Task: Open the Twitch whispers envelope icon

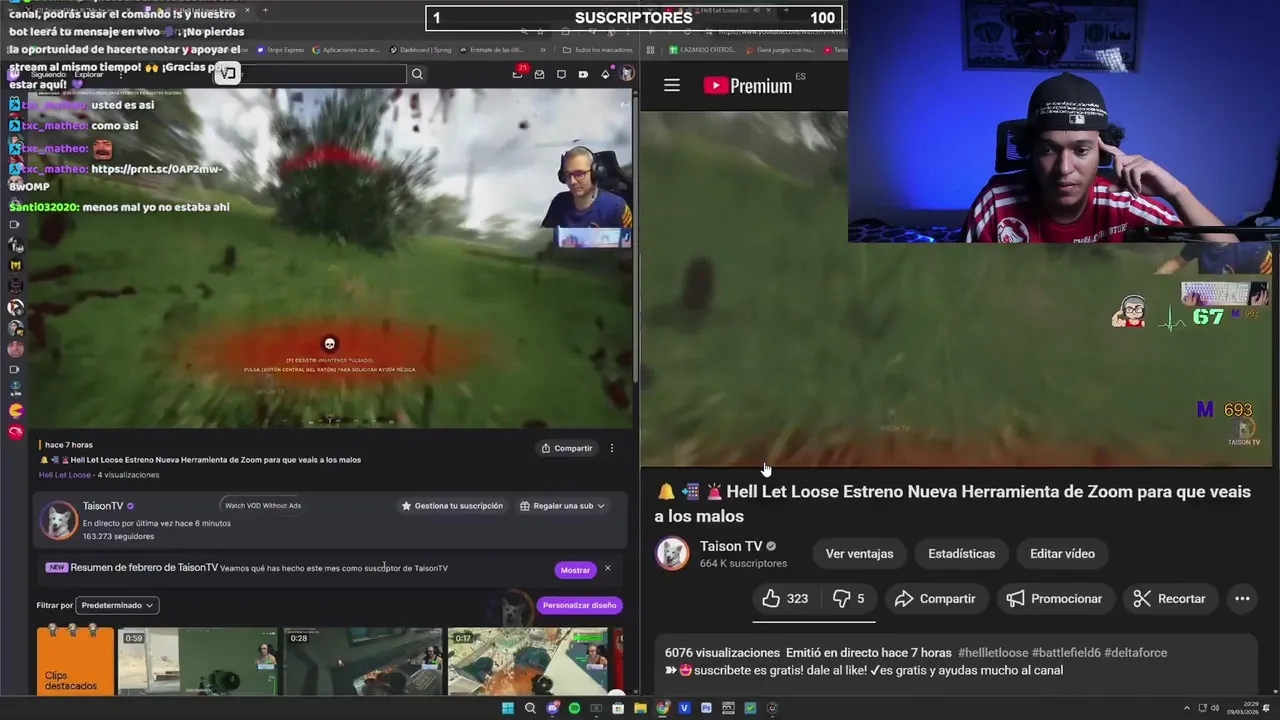Action: pyautogui.click(x=540, y=74)
